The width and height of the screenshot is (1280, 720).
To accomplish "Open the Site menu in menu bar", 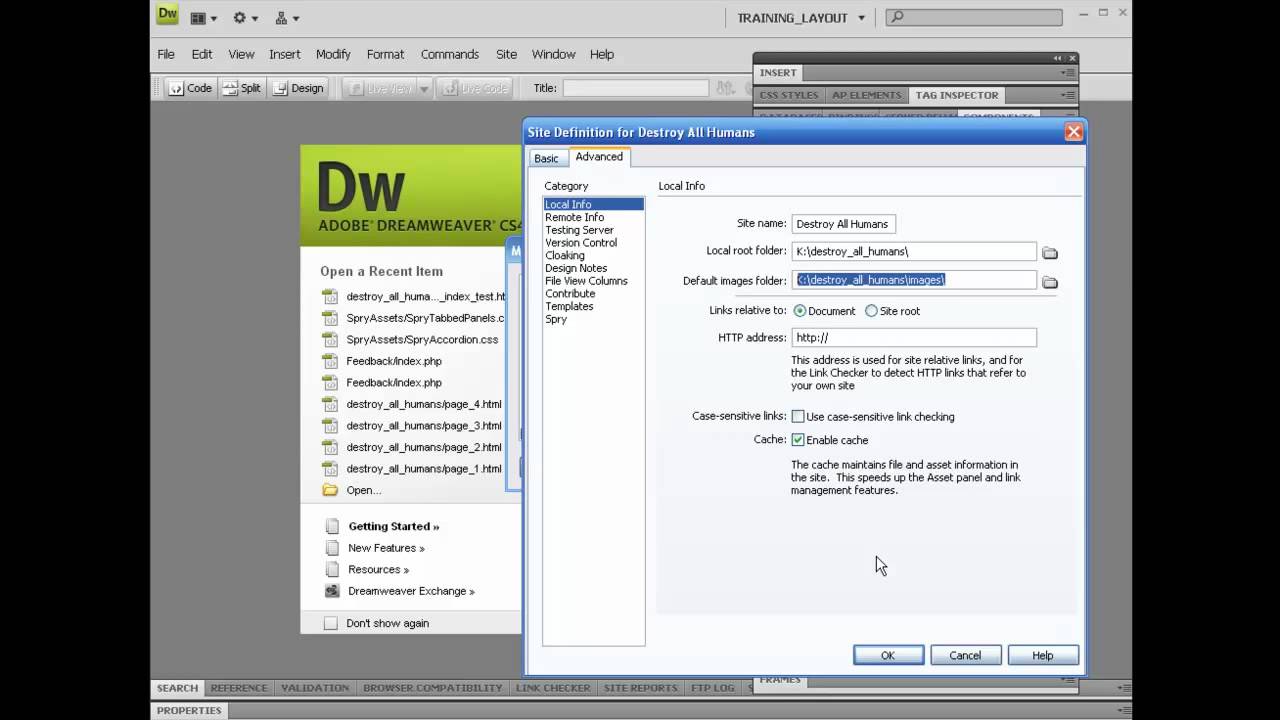I will (x=506, y=54).
